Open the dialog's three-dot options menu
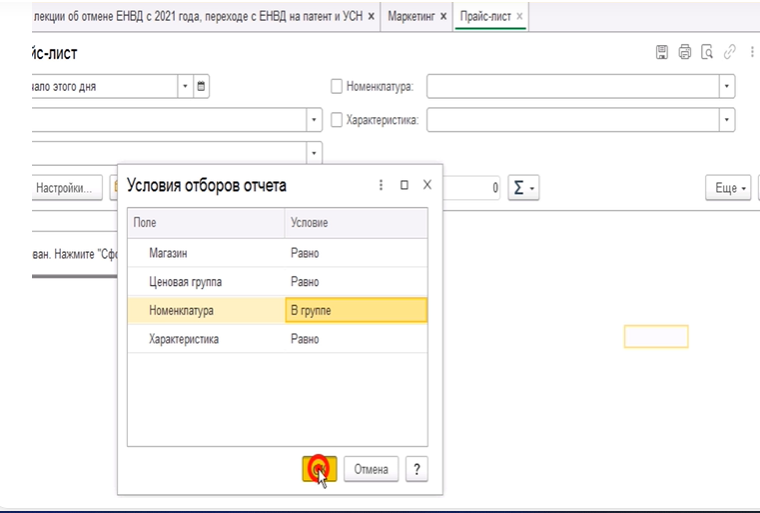Viewport: 760px width, 513px height. pos(381,185)
